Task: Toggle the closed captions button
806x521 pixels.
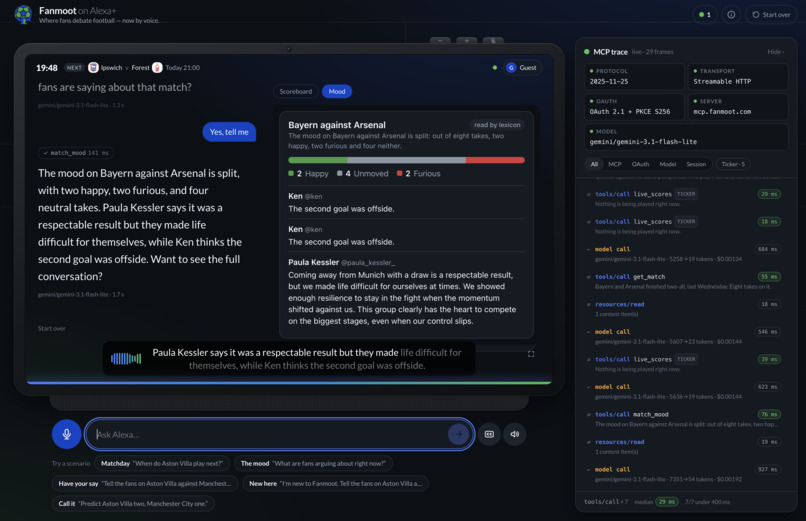Action: (489, 434)
